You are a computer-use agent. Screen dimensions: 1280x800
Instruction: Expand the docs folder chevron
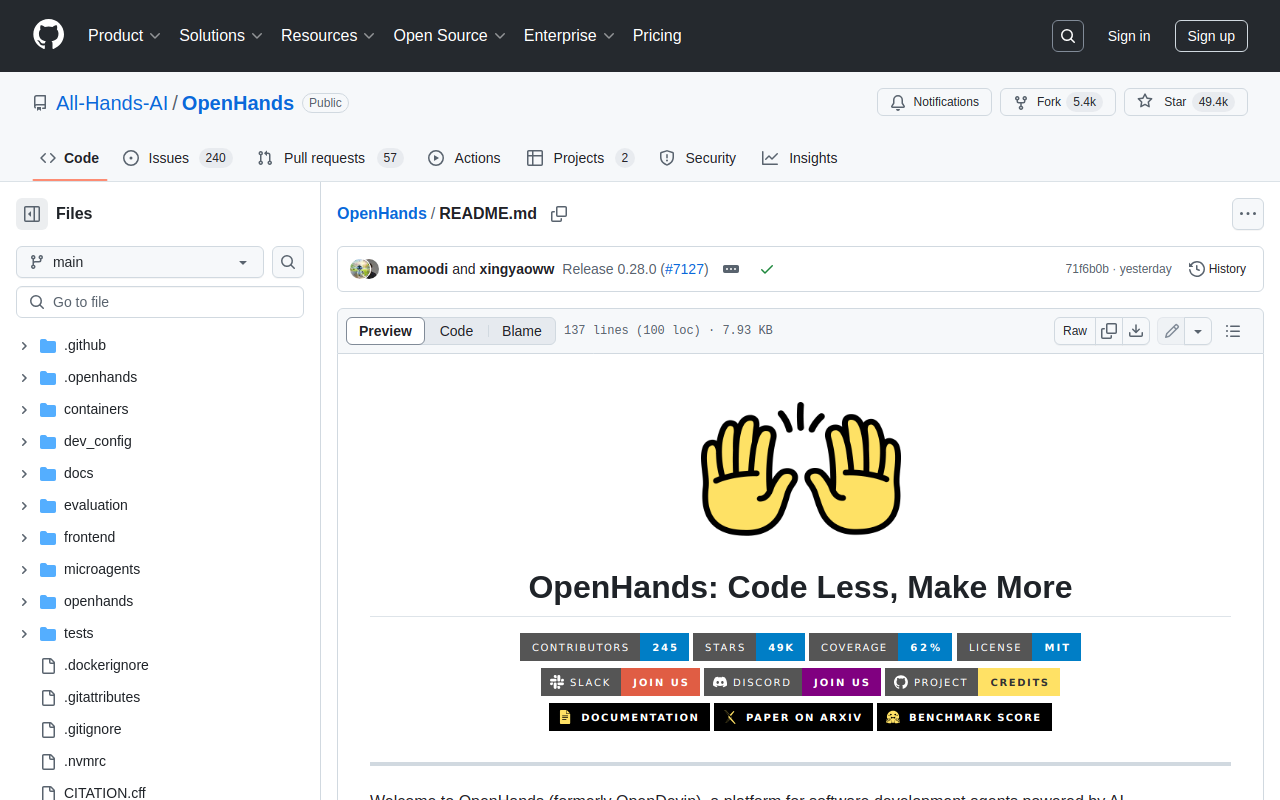(x=24, y=473)
